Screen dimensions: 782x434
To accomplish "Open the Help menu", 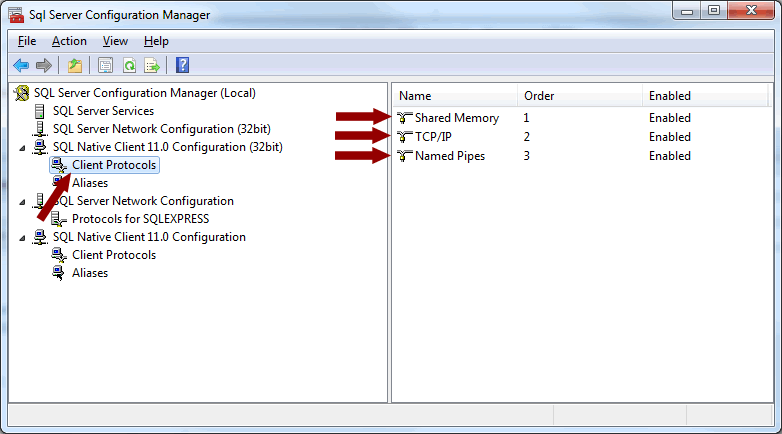I will pos(156,41).
